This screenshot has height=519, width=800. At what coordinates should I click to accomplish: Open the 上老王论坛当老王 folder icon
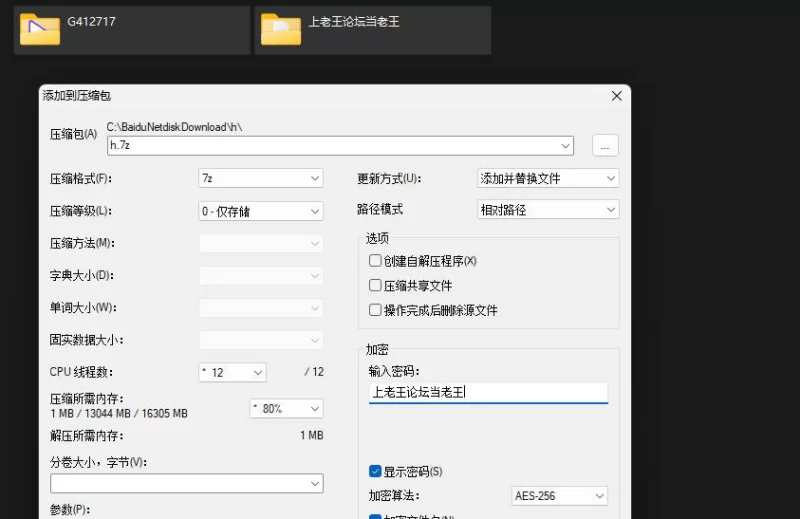pos(281,30)
